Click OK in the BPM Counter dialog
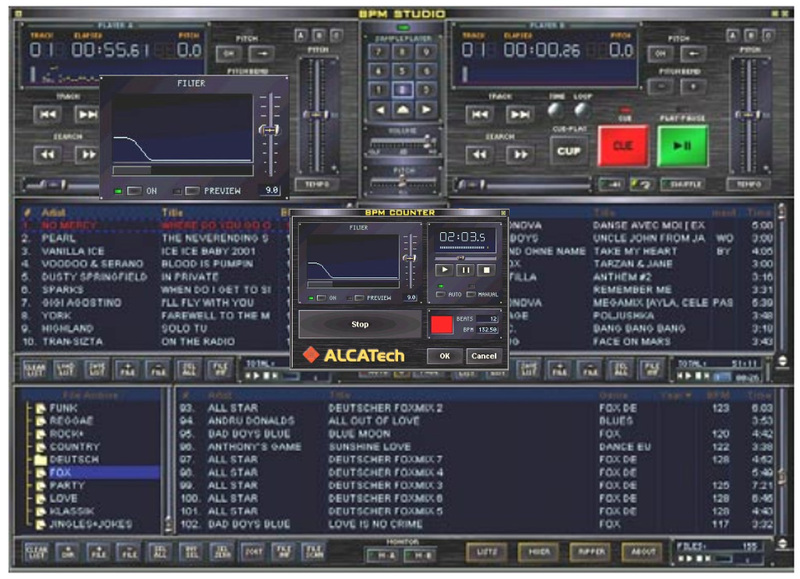The width and height of the screenshot is (800, 579). tap(445, 356)
